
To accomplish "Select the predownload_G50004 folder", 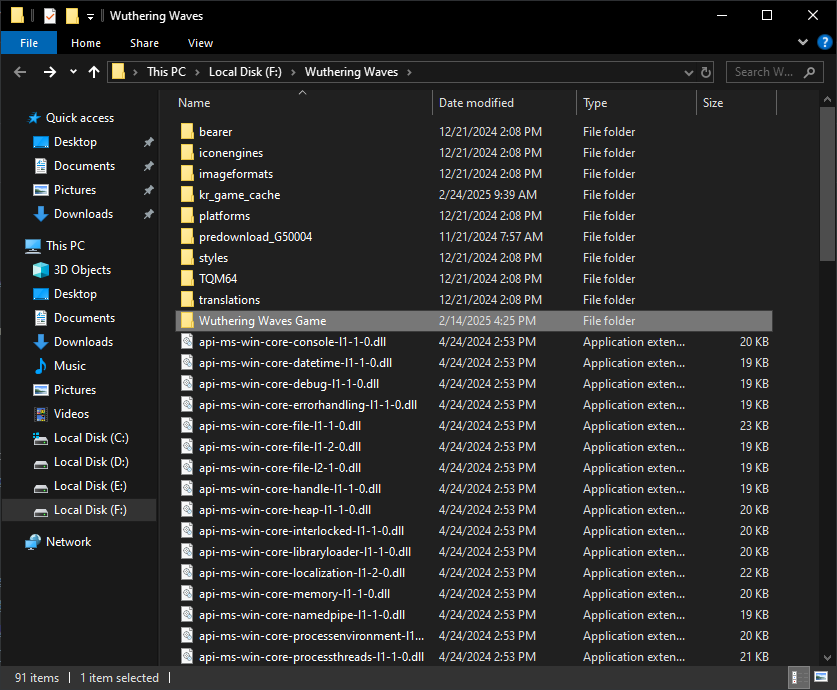I will (x=255, y=237).
